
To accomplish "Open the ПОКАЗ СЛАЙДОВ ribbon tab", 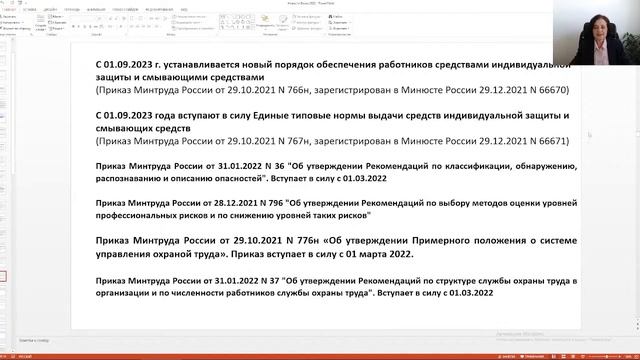I will point(125,9).
